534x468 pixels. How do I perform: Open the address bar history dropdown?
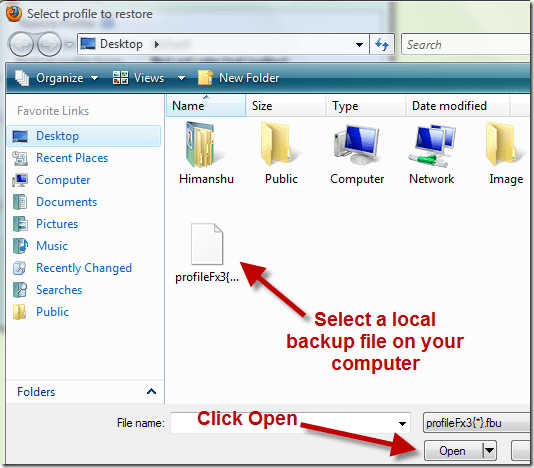(359, 45)
